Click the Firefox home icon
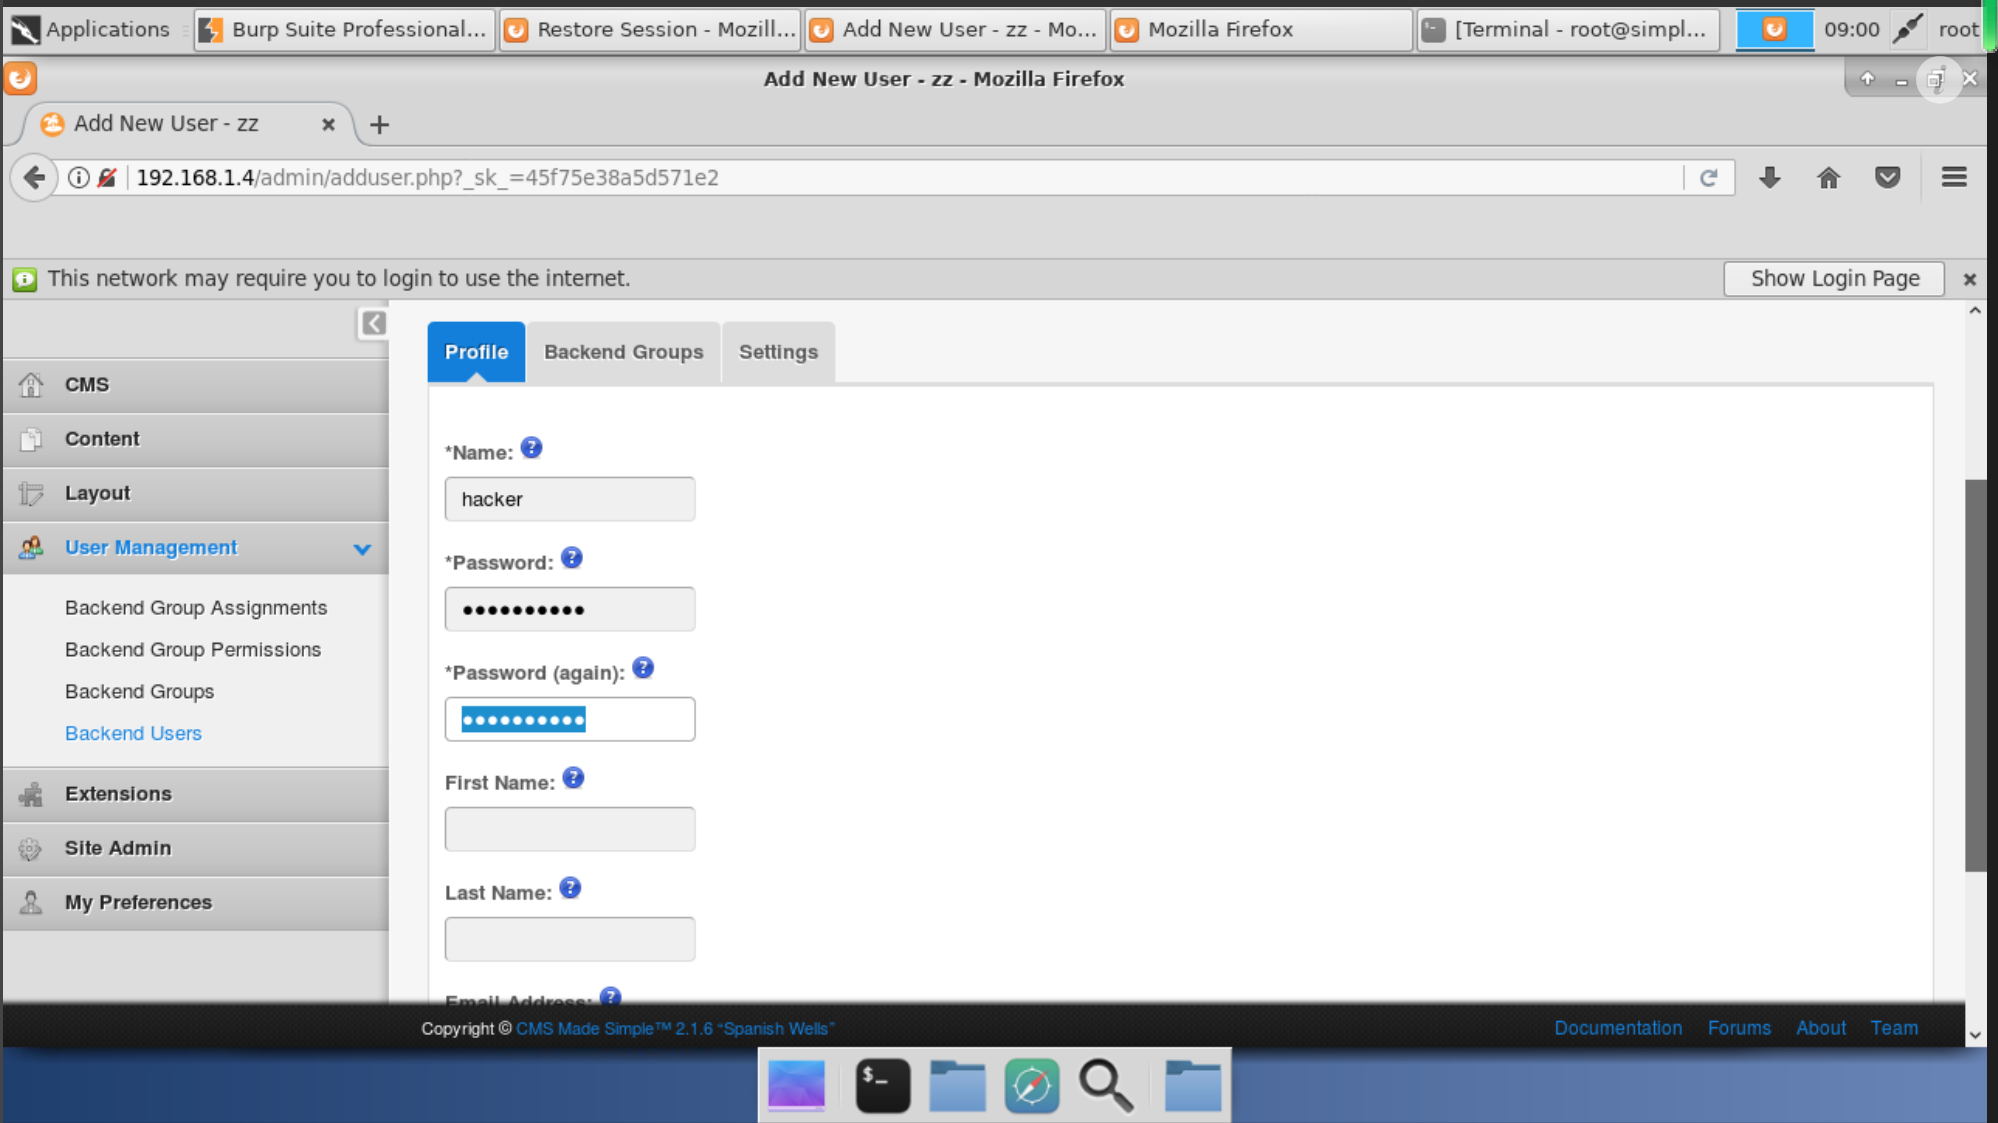 pos(1828,178)
